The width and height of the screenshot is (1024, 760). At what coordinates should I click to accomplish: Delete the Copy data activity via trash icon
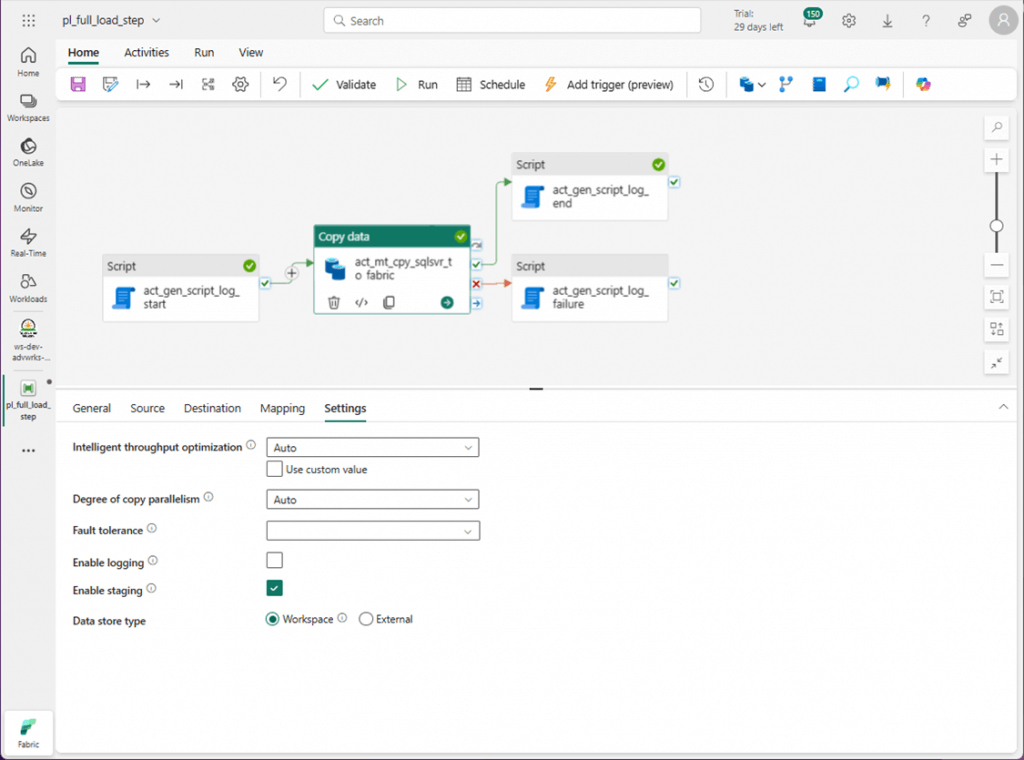coord(333,302)
